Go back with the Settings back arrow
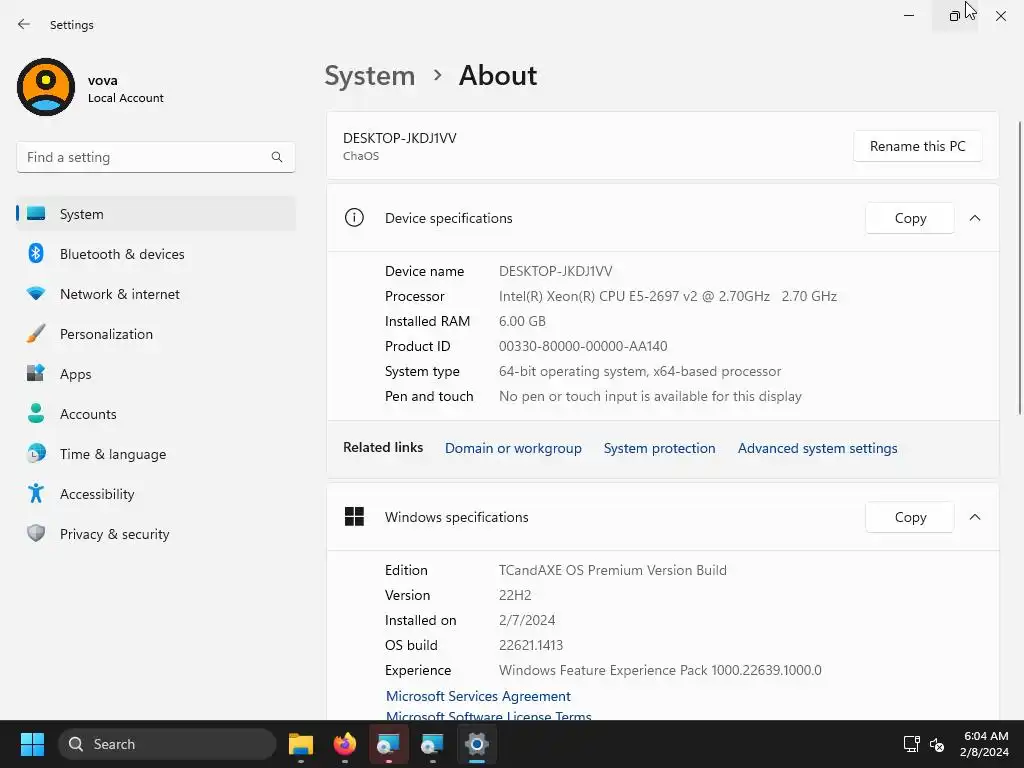1024x768 pixels. 24,24
